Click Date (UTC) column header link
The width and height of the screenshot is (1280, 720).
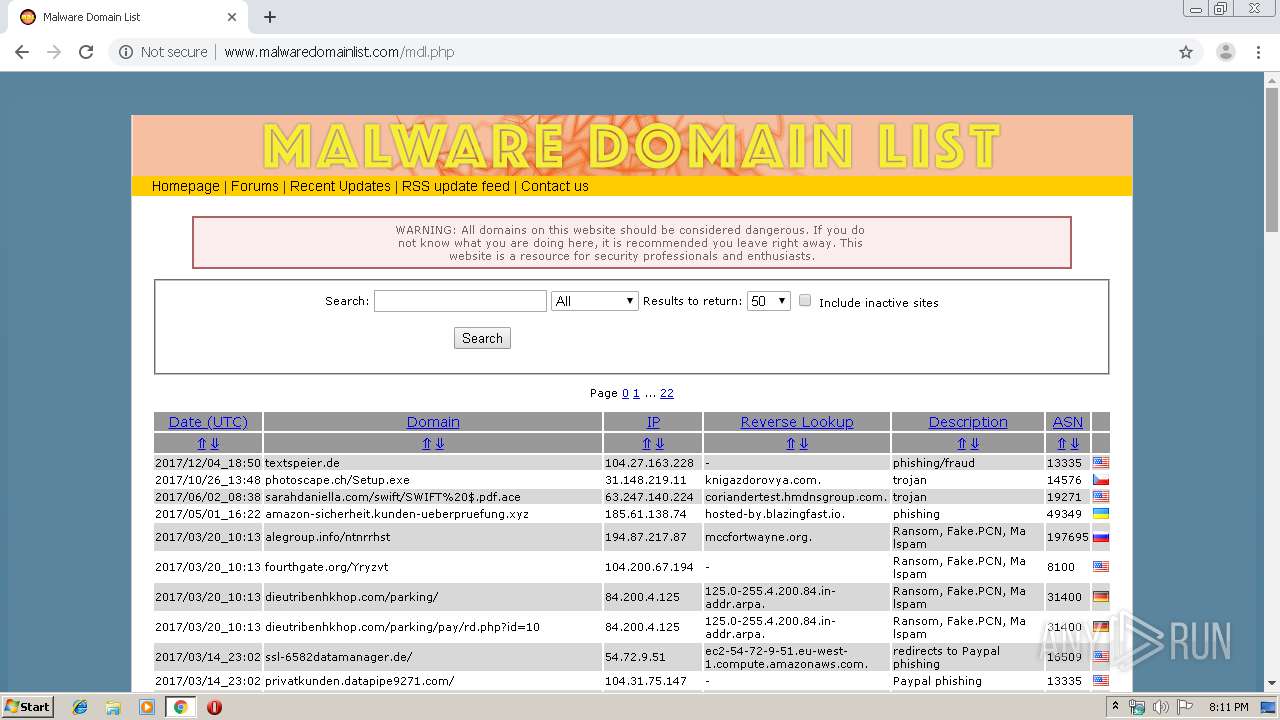208,422
